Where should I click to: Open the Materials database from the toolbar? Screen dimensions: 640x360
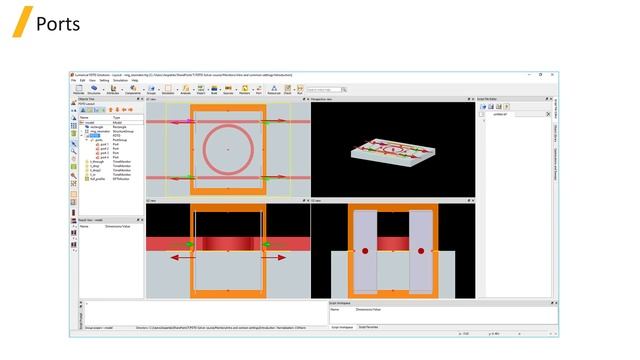coord(79,89)
